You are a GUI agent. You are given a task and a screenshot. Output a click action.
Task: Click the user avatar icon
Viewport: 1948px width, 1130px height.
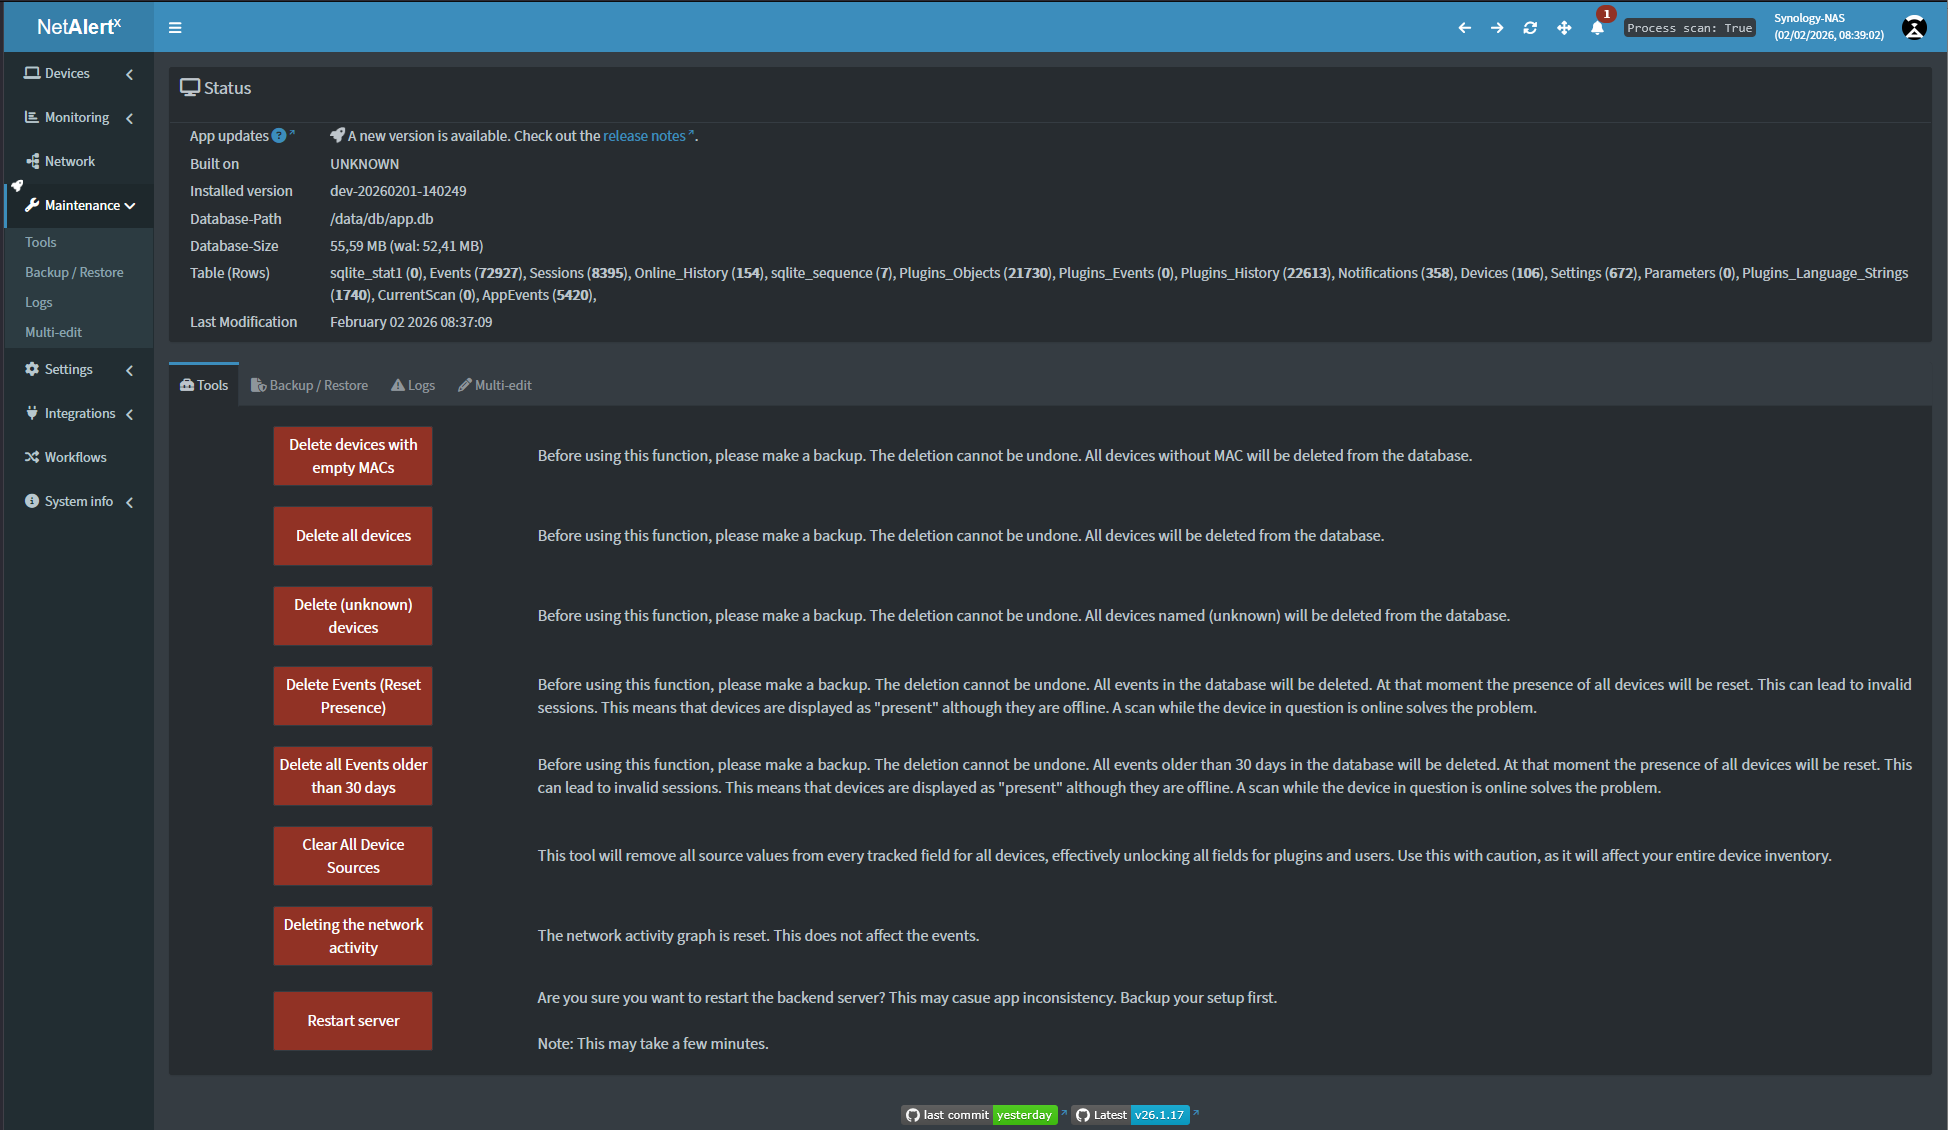click(x=1914, y=28)
